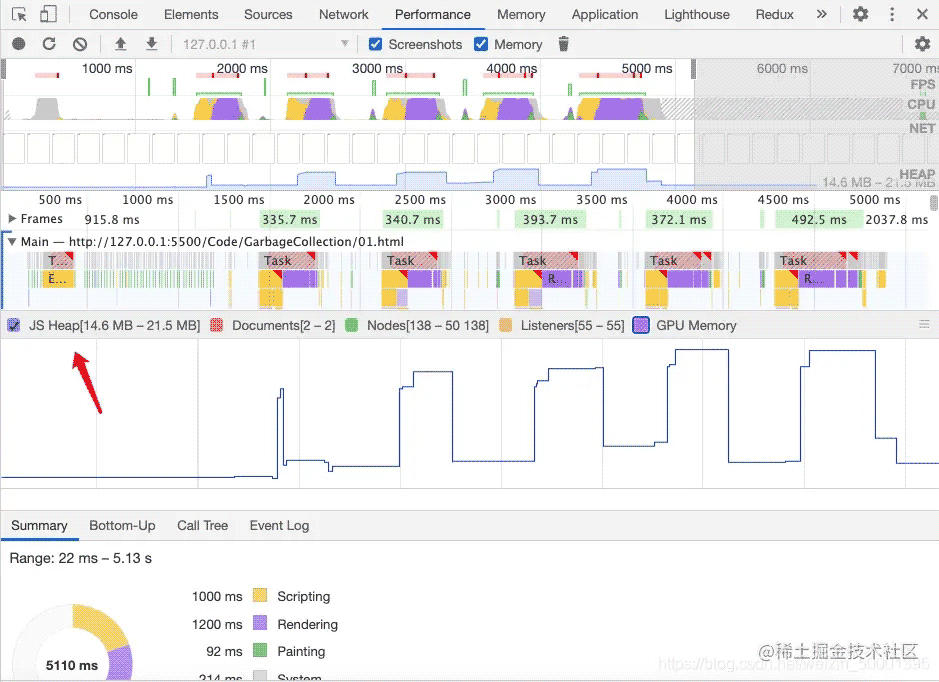Open the 127.0.0.1 #1 recording dropdown
Viewport: 939px width, 682px height.
click(x=265, y=44)
